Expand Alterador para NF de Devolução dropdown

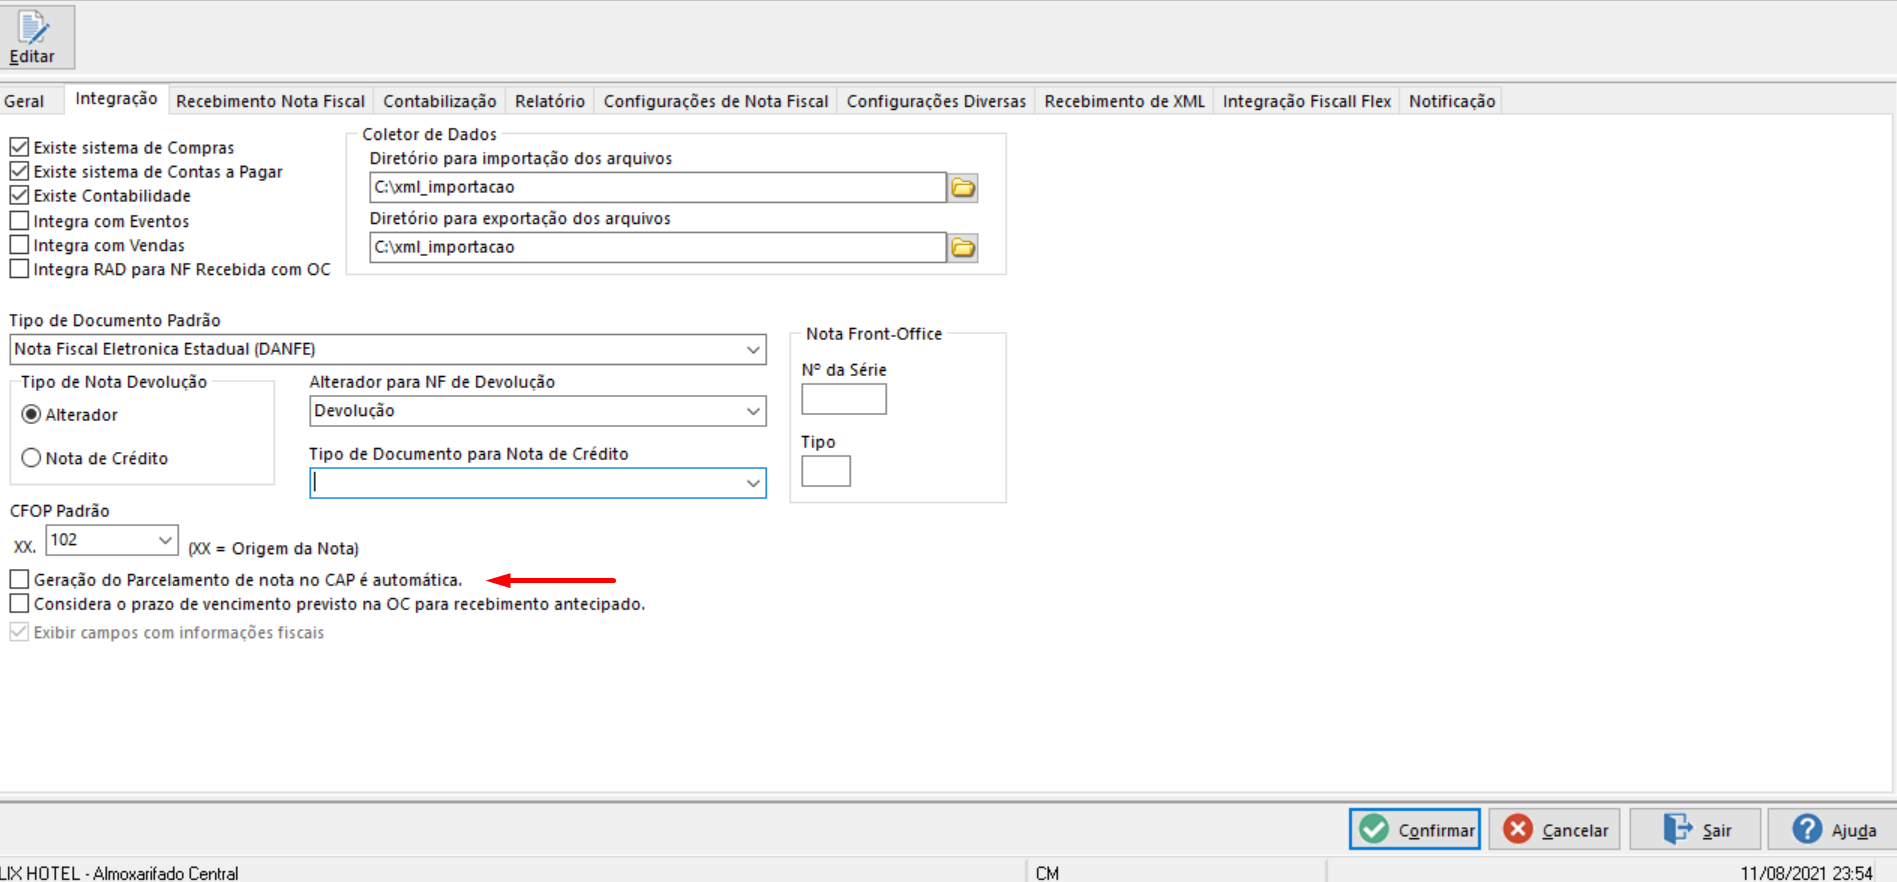(x=753, y=411)
